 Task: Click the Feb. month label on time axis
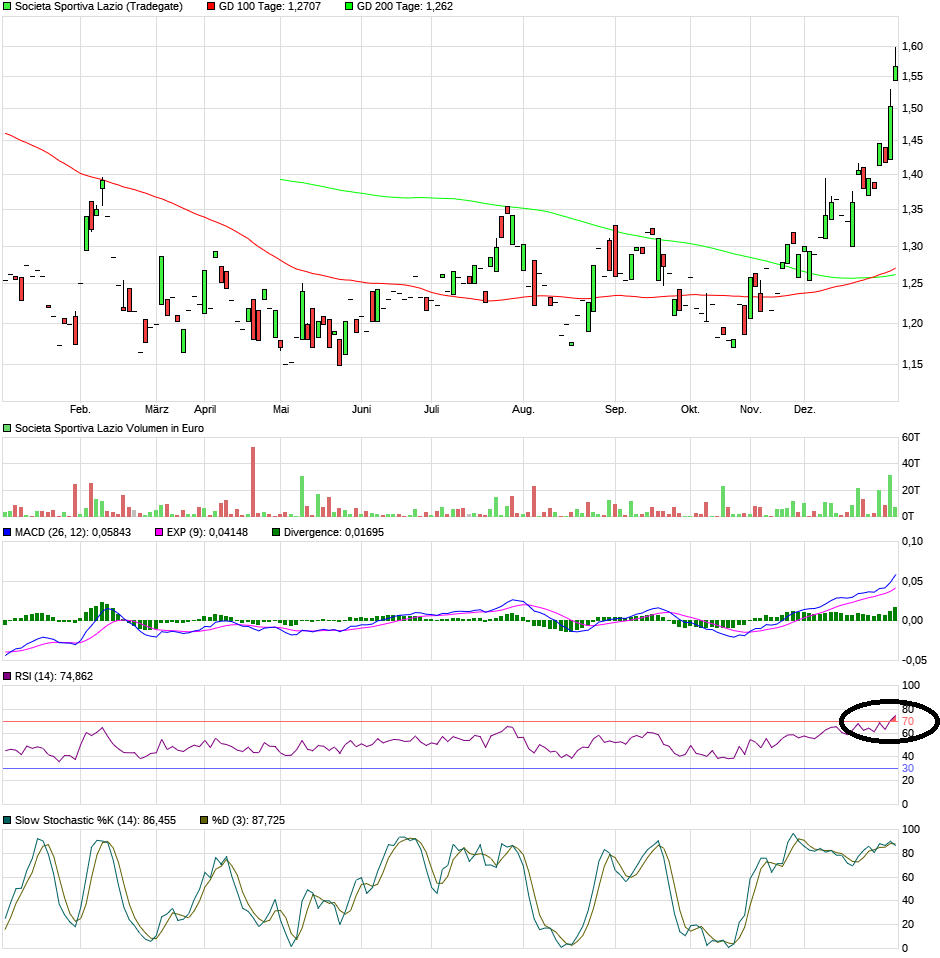[x=80, y=409]
